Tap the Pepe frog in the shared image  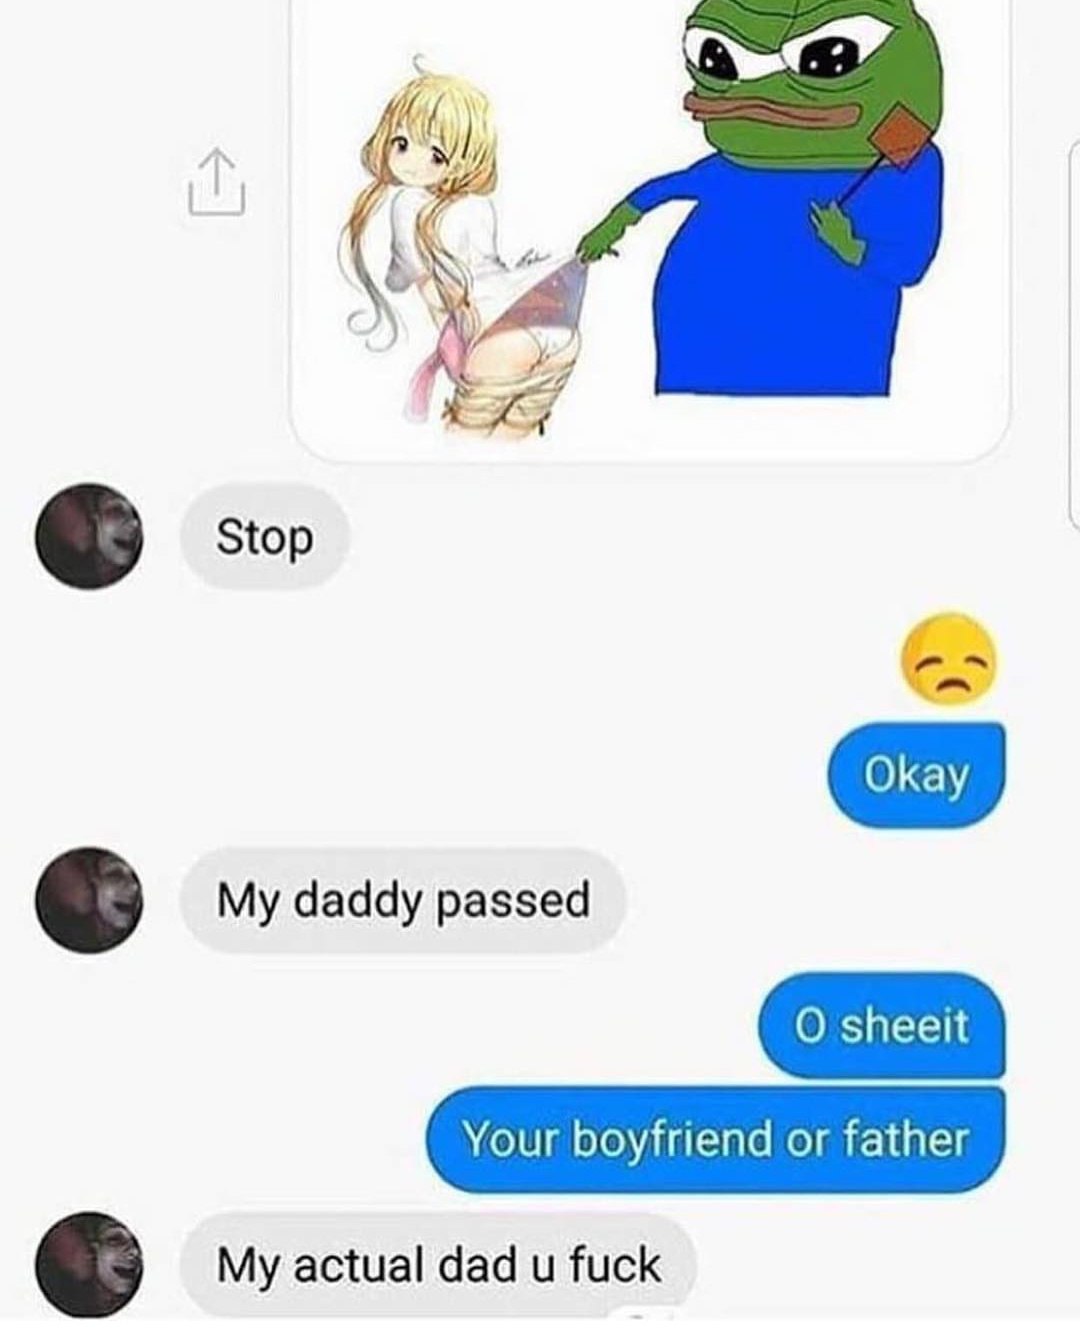coord(800,195)
